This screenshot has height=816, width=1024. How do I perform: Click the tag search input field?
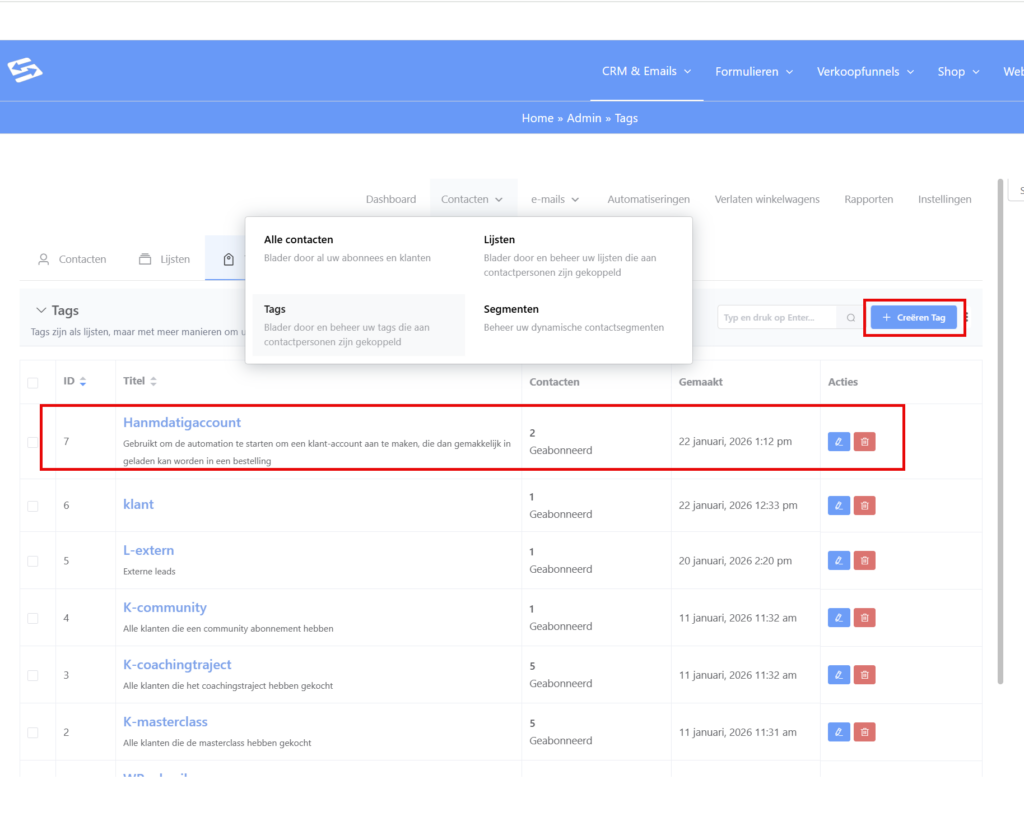point(778,318)
